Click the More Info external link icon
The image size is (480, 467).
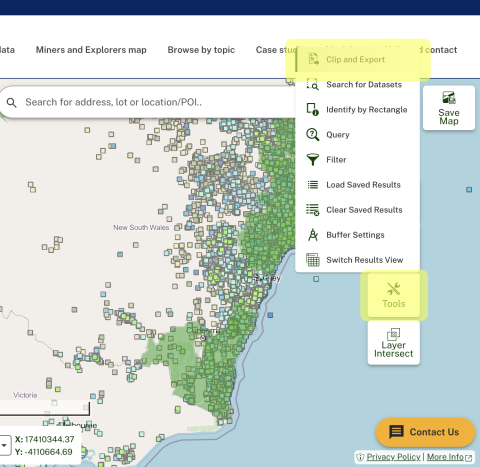[x=468, y=458]
